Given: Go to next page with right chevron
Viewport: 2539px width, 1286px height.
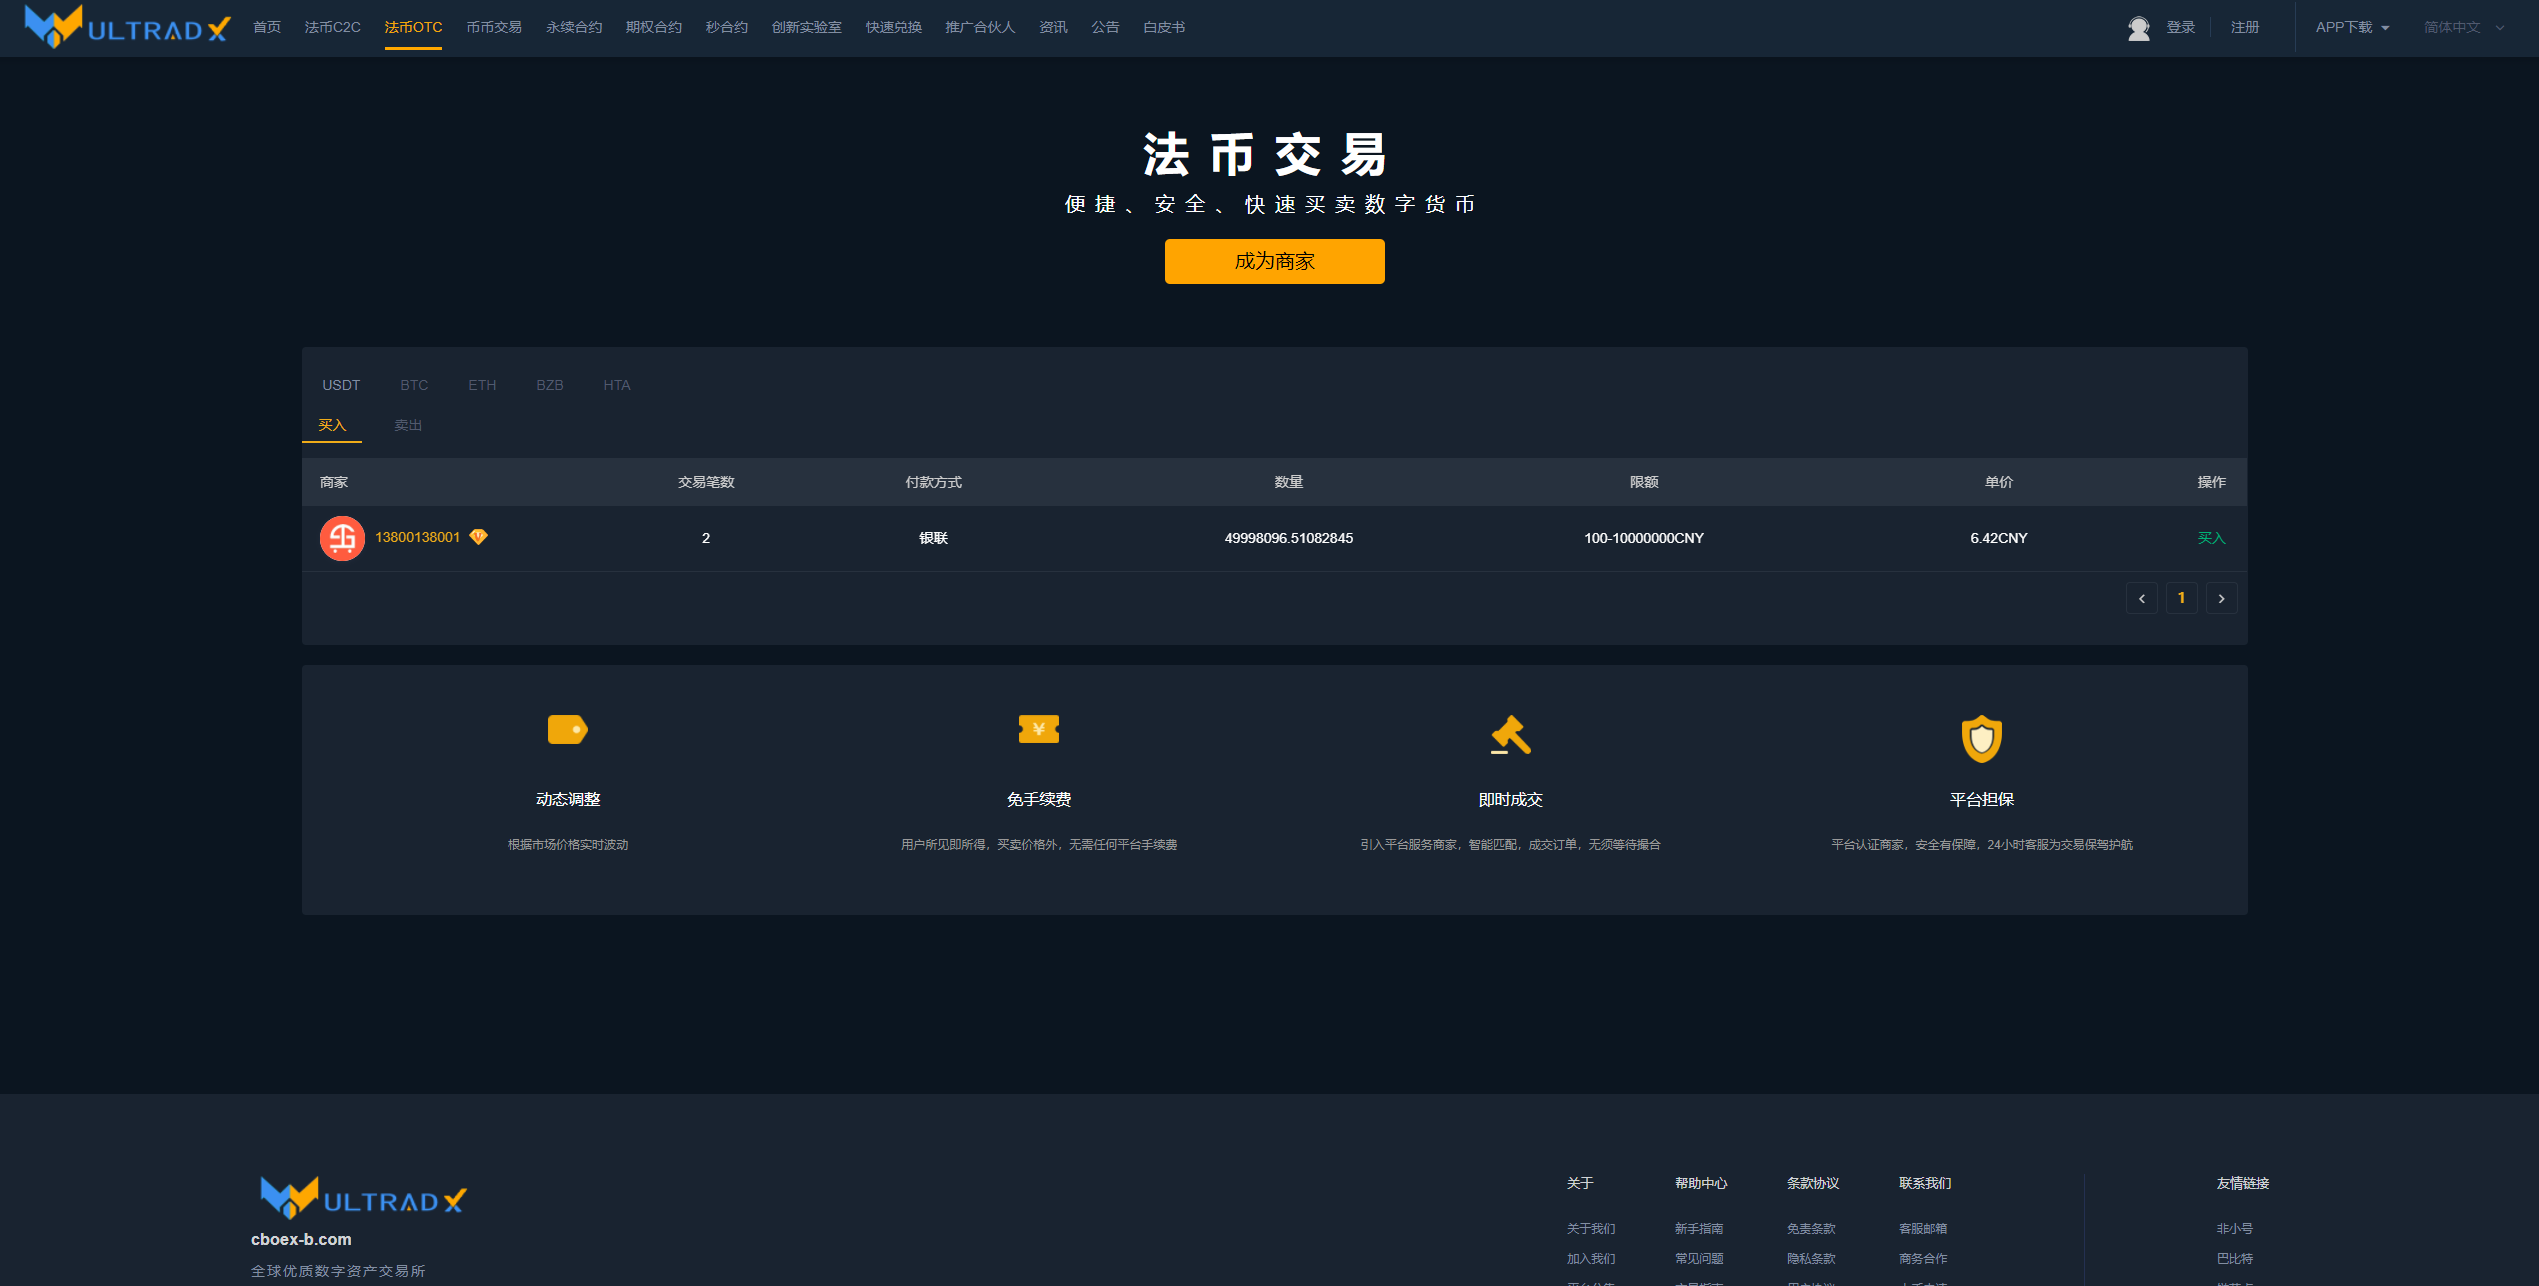Looking at the screenshot, I should [2221, 599].
